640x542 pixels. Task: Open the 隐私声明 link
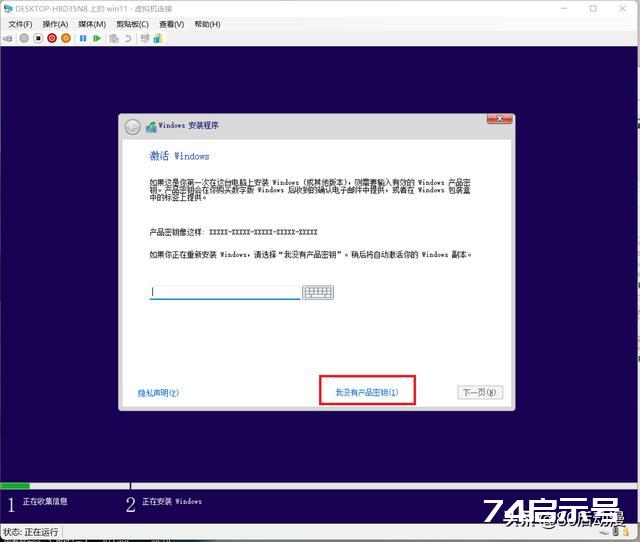pyautogui.click(x=158, y=393)
